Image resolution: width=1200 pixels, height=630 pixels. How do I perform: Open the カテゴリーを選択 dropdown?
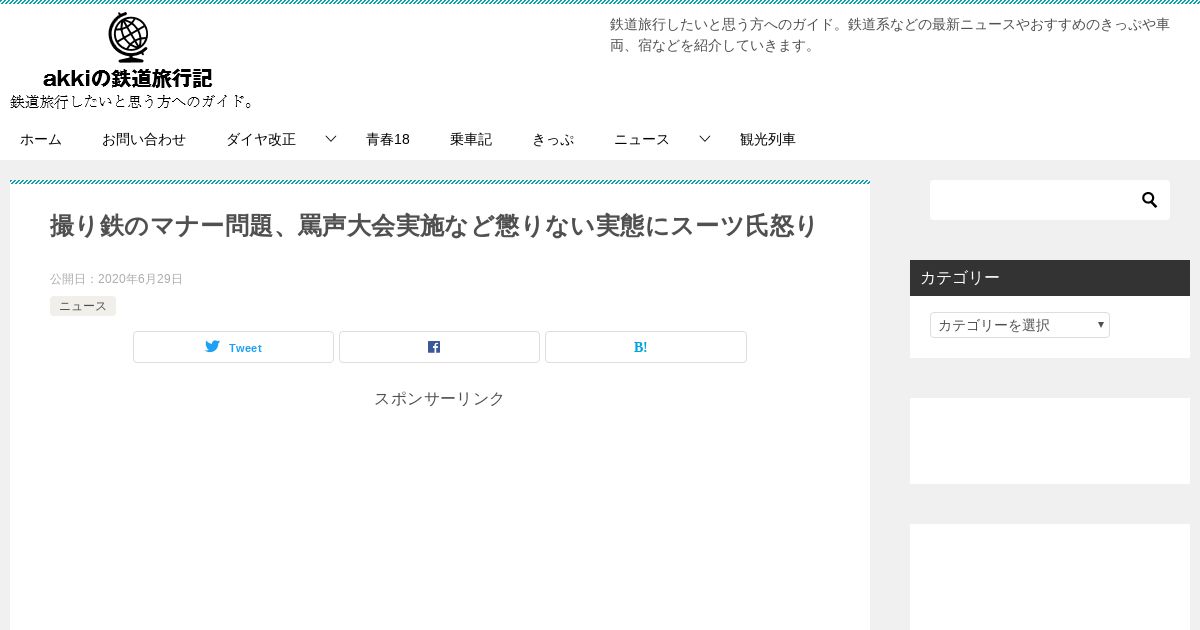pyautogui.click(x=1020, y=325)
